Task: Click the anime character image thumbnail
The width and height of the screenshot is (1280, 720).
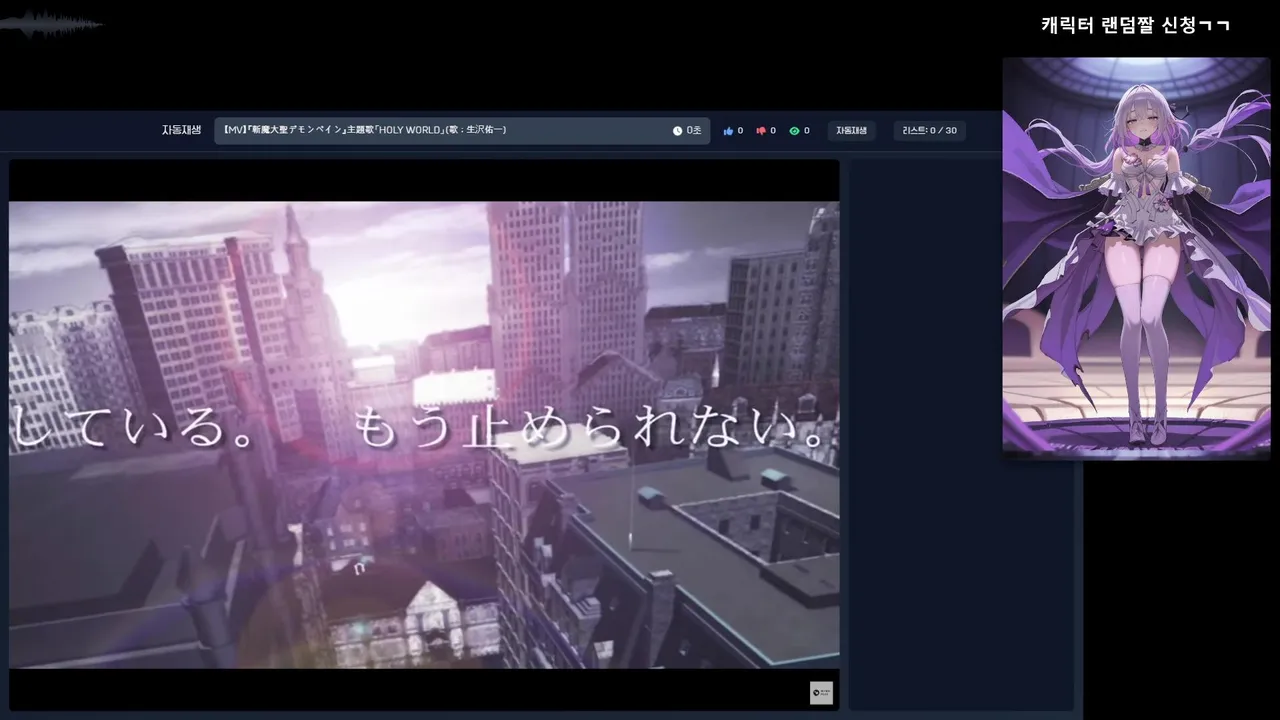Action: click(1136, 258)
